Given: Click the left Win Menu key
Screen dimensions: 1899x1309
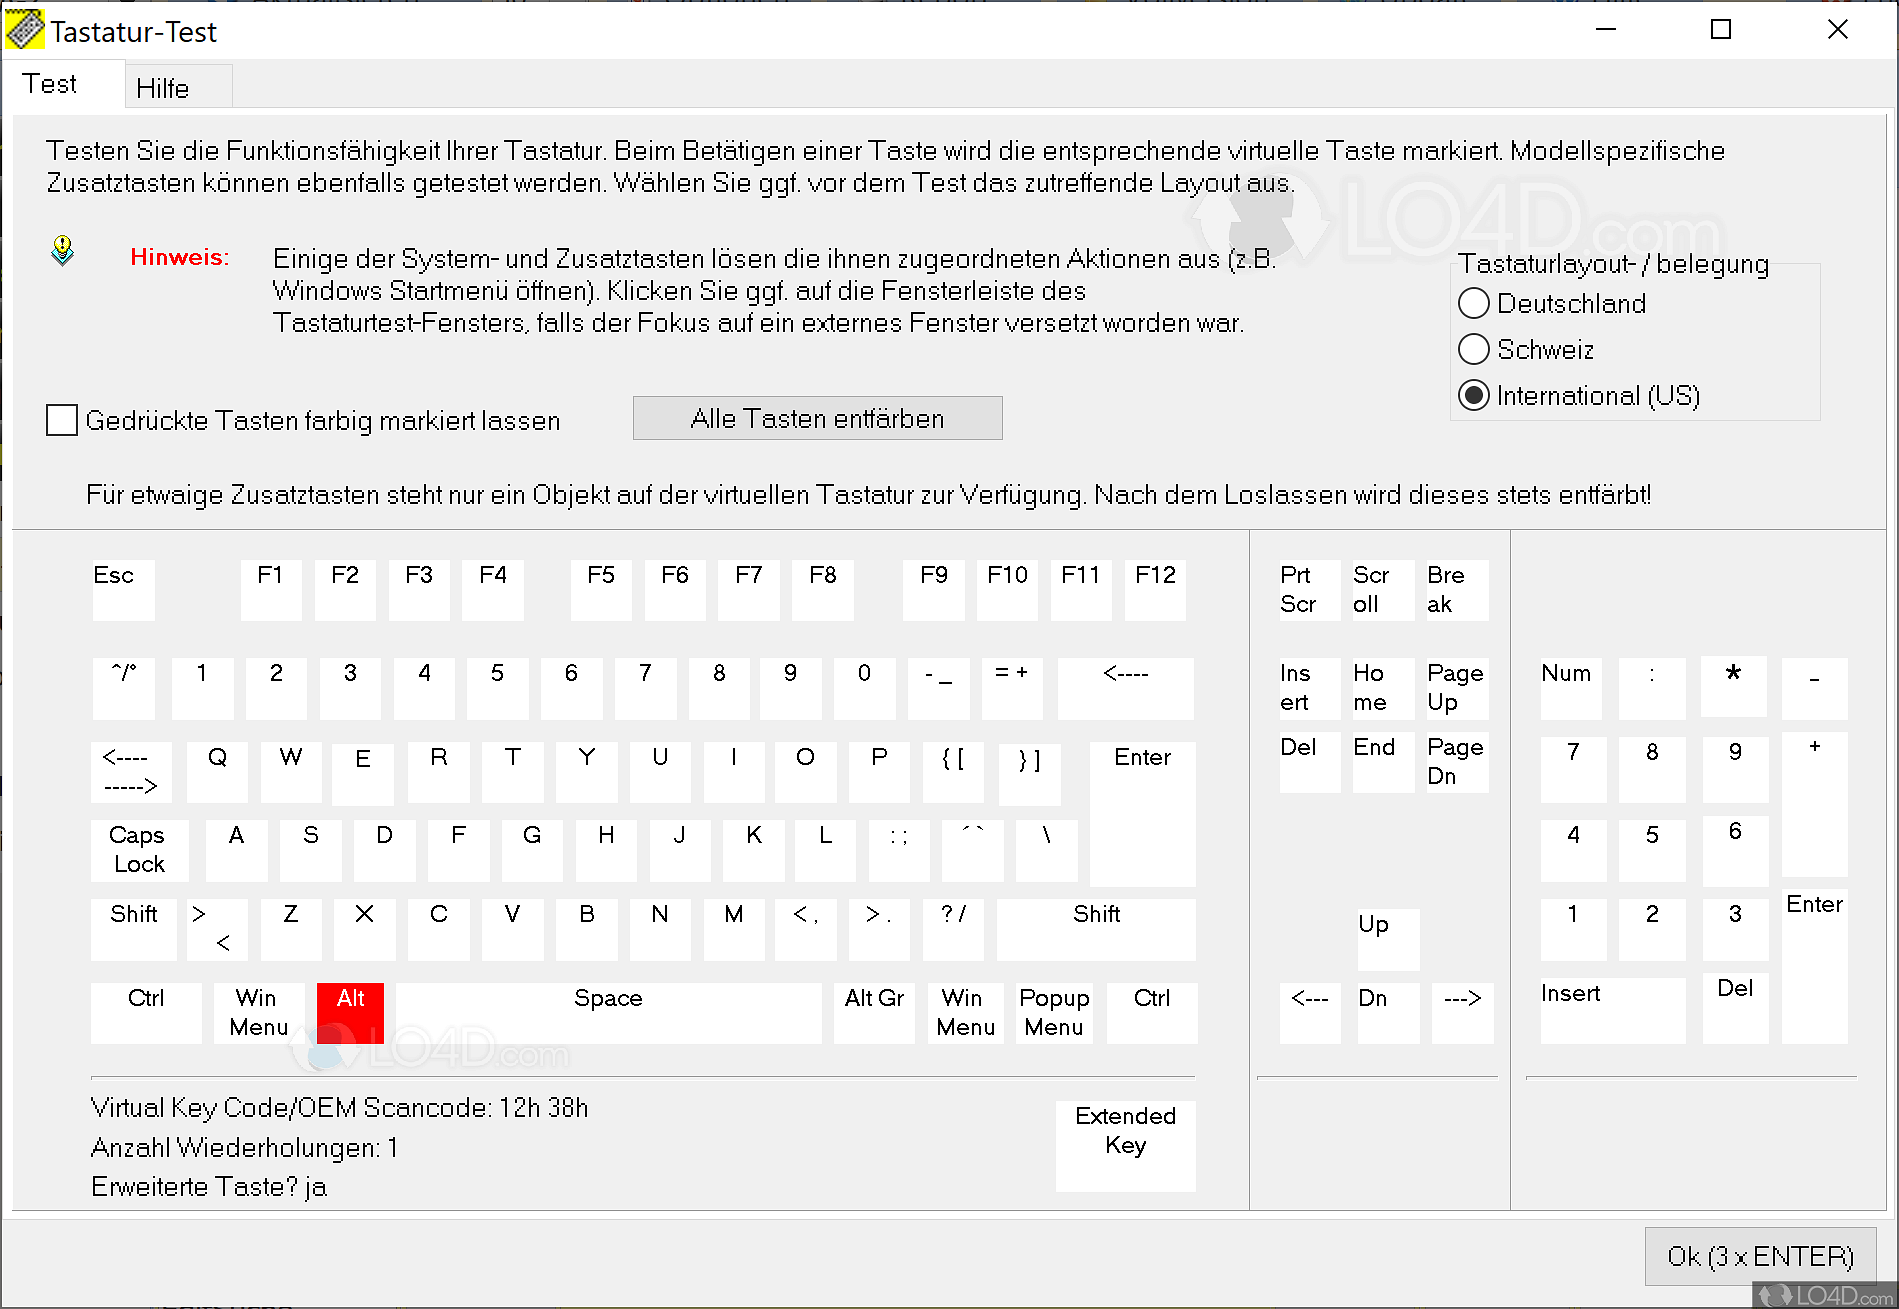Looking at the screenshot, I should pos(258,1013).
